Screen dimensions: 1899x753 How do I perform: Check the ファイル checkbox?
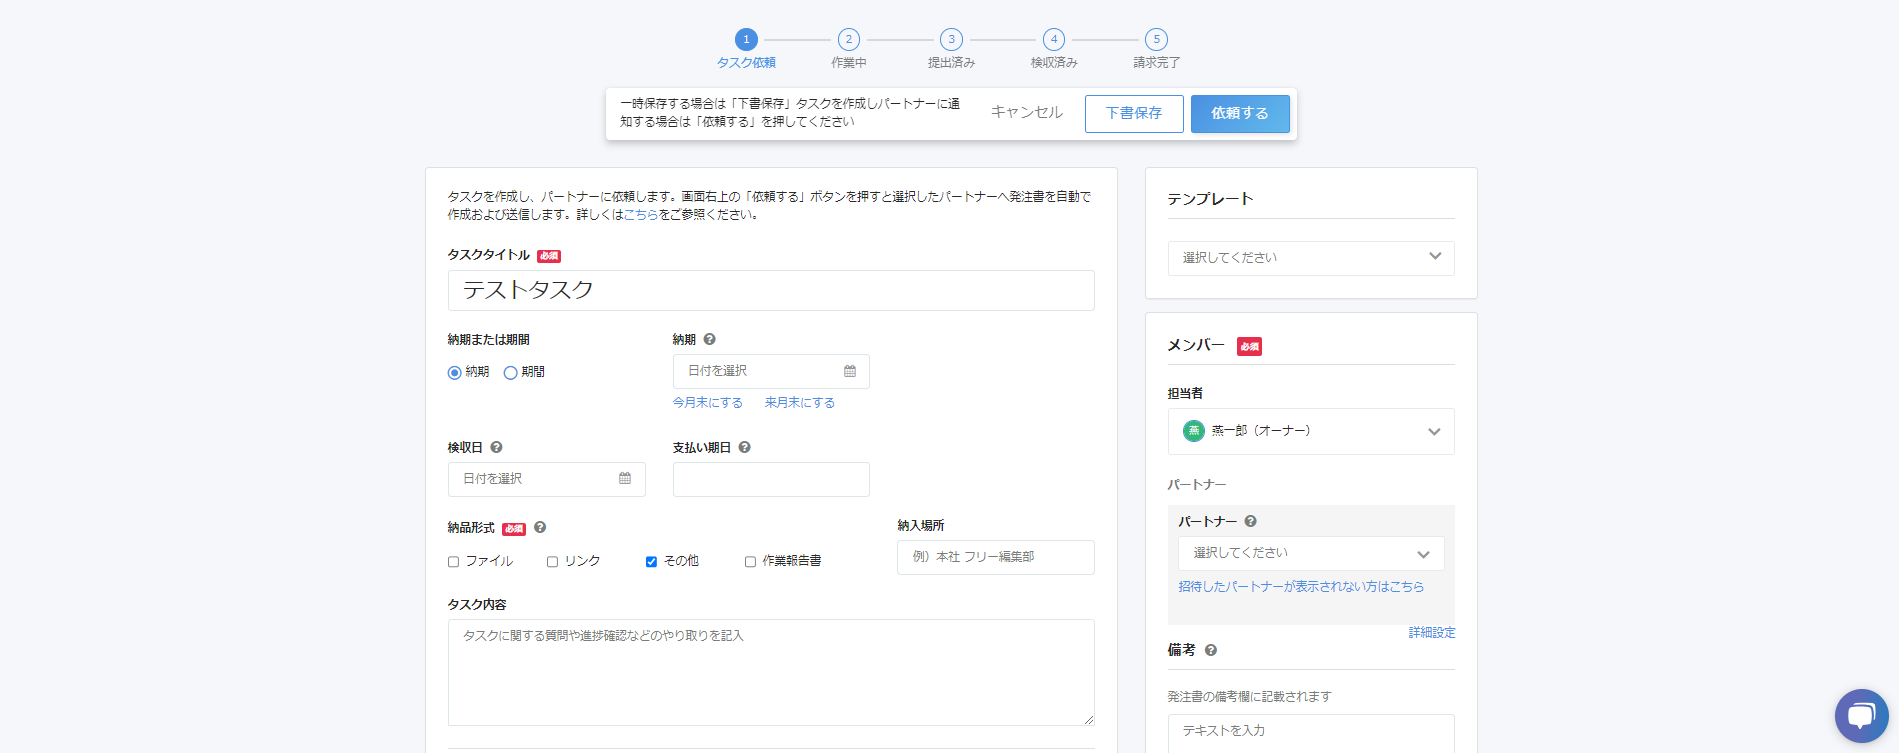(453, 562)
